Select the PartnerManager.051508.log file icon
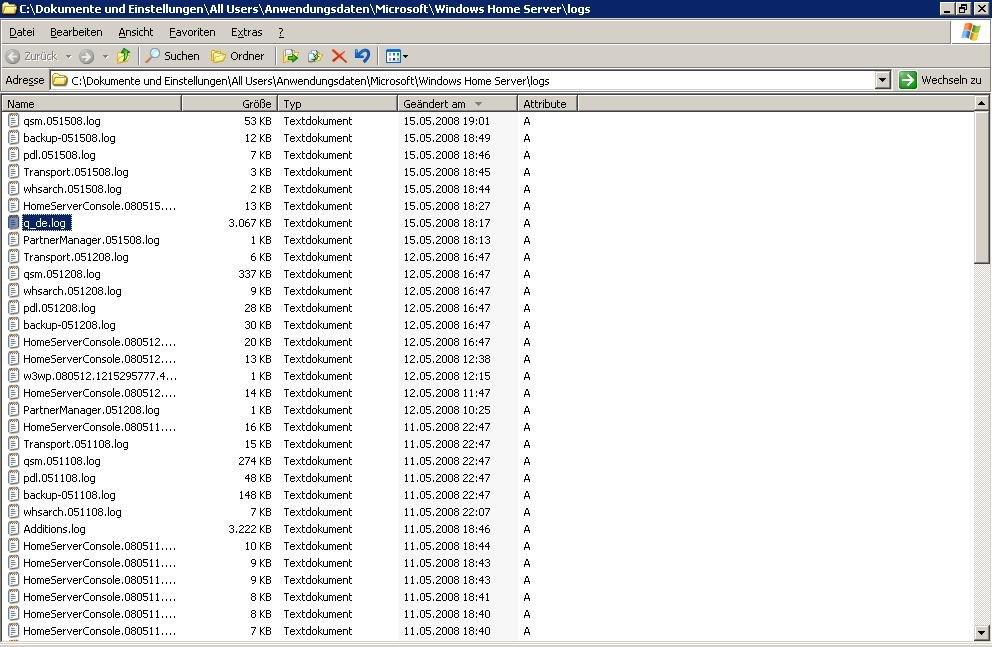The height and width of the screenshot is (647, 992). pyautogui.click(x=13, y=240)
